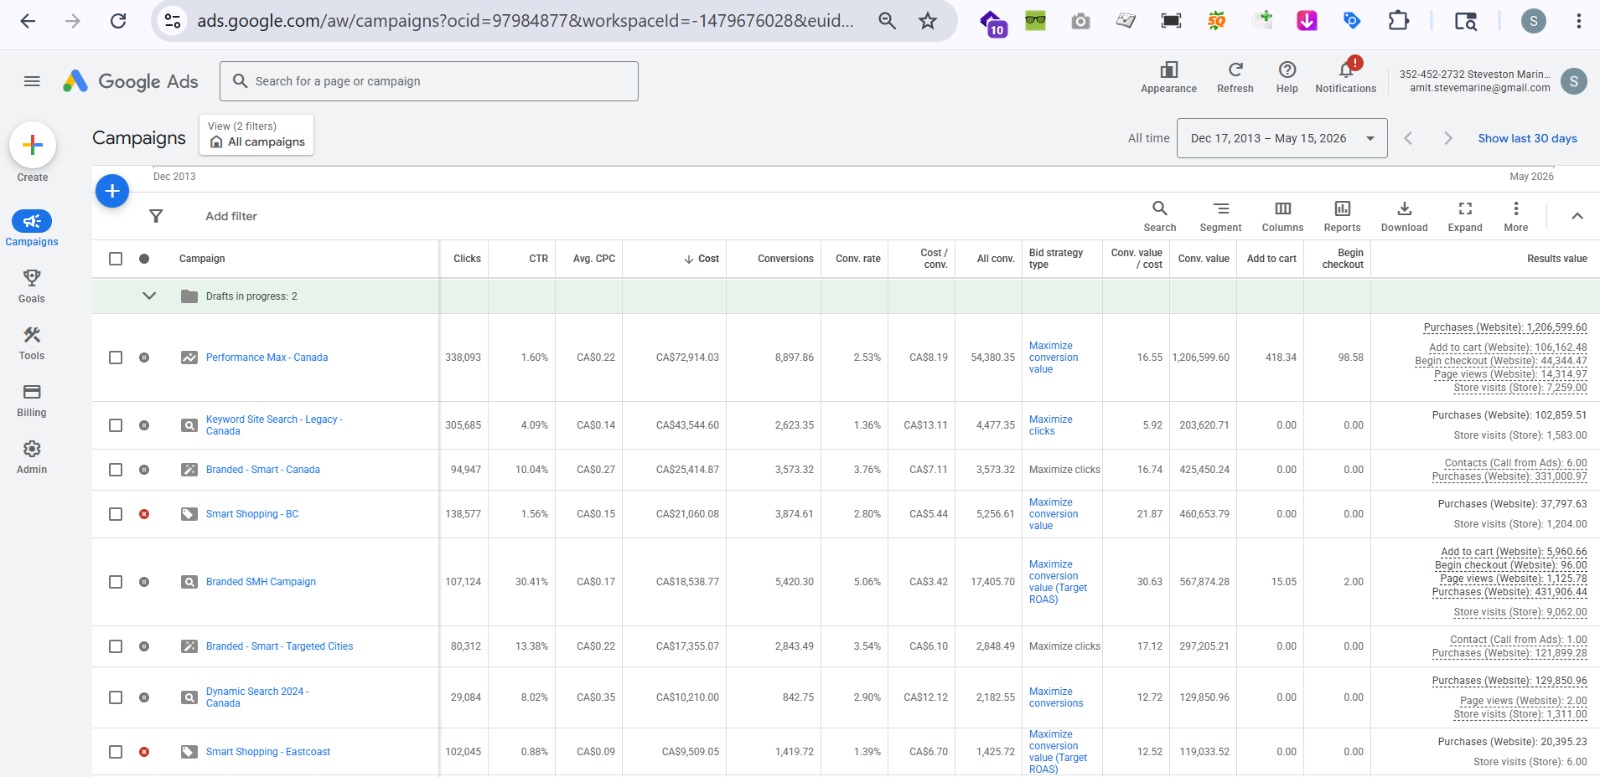The width and height of the screenshot is (1600, 777).
Task: Sort table by the Conversions column
Action: 786,259
